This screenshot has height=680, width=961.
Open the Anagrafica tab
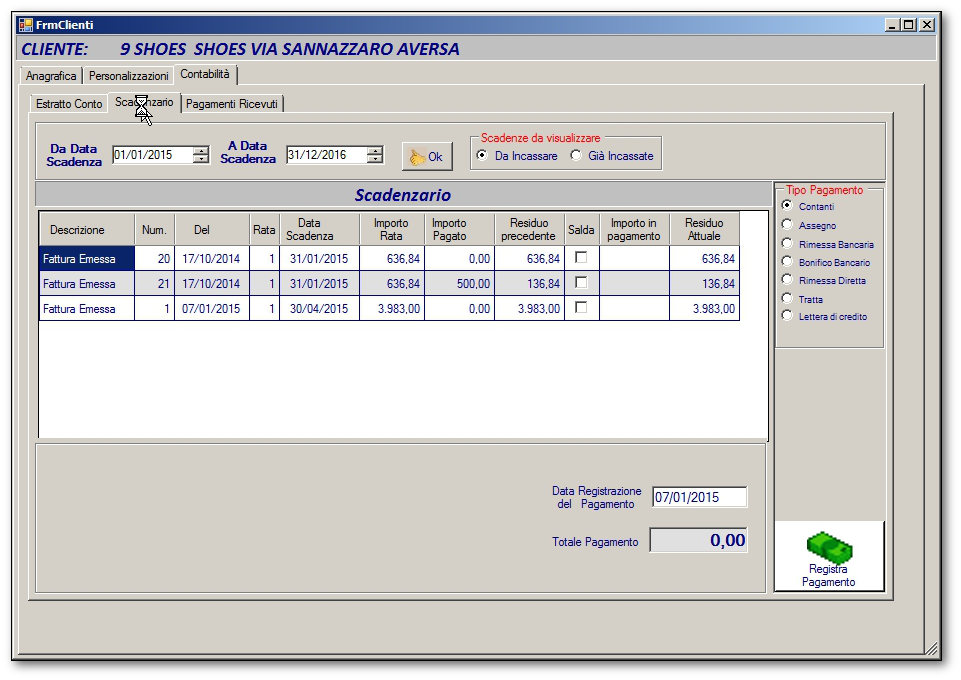51,76
